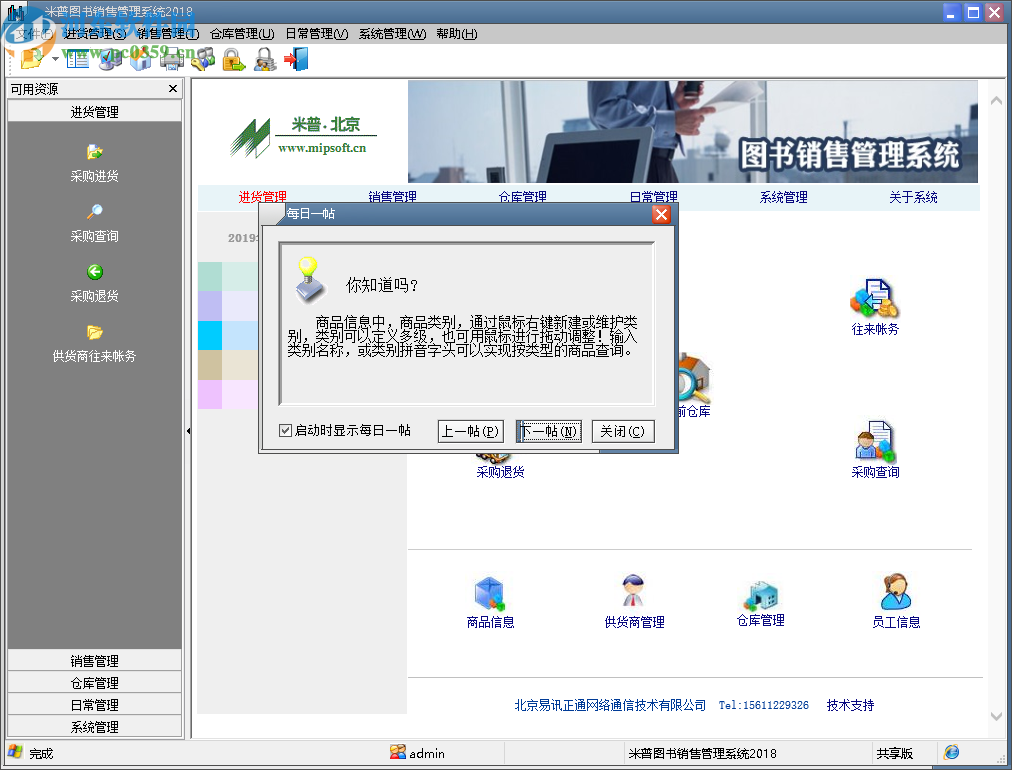Viewport: 1012px width, 770px height.
Task: Click the pink violet color cell
Action: point(210,394)
